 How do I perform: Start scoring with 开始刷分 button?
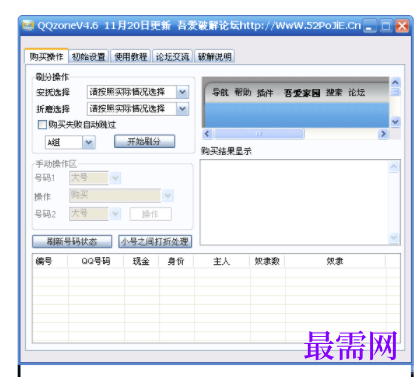coord(144,141)
